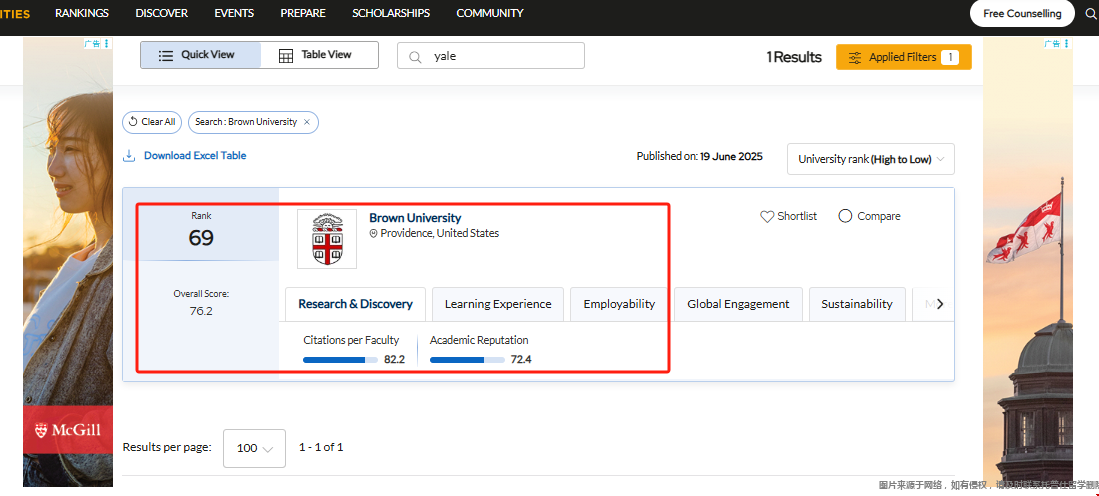Open the Brown University name link
1099x496 pixels.
click(415, 218)
